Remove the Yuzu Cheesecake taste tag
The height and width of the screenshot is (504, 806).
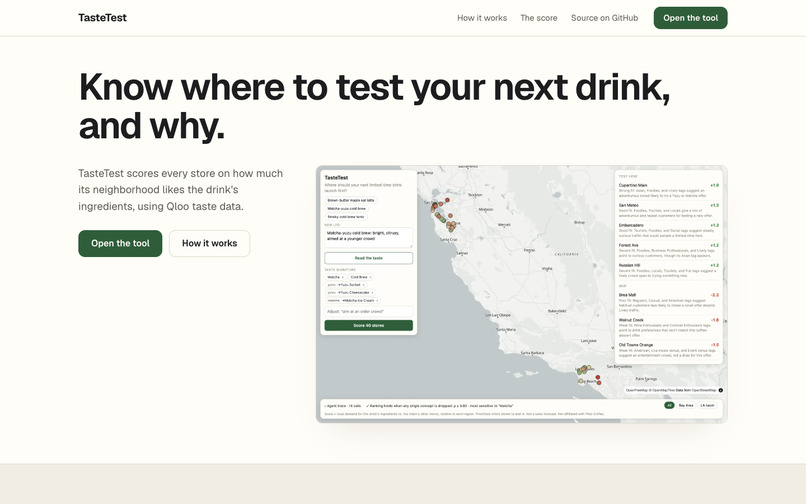pyautogui.click(x=373, y=293)
